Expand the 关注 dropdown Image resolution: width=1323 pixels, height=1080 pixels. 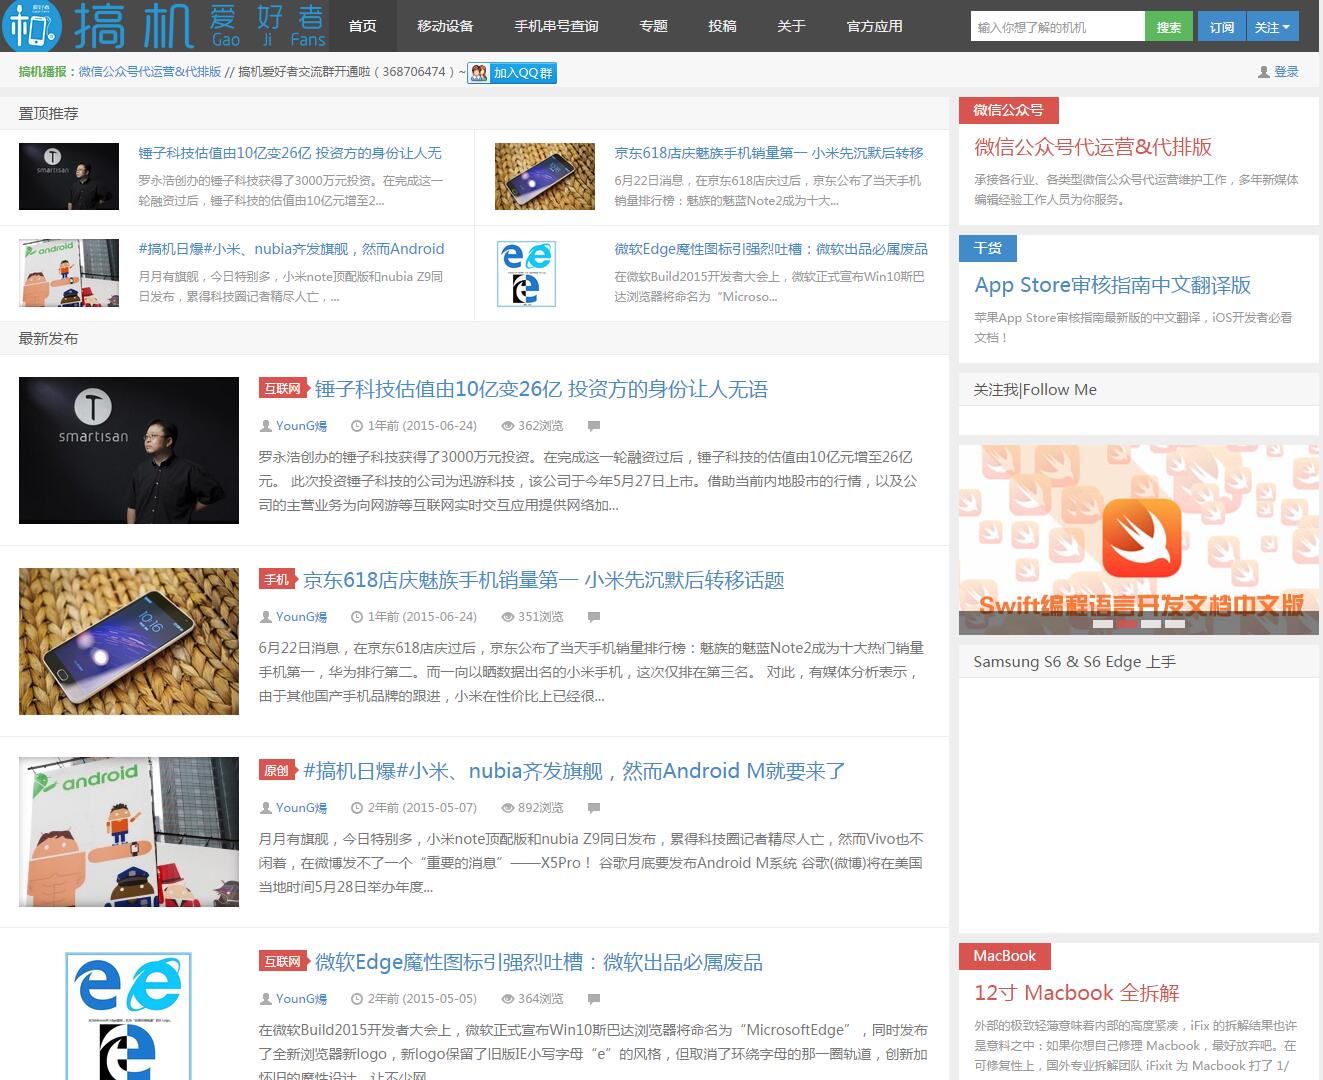(x=1272, y=27)
